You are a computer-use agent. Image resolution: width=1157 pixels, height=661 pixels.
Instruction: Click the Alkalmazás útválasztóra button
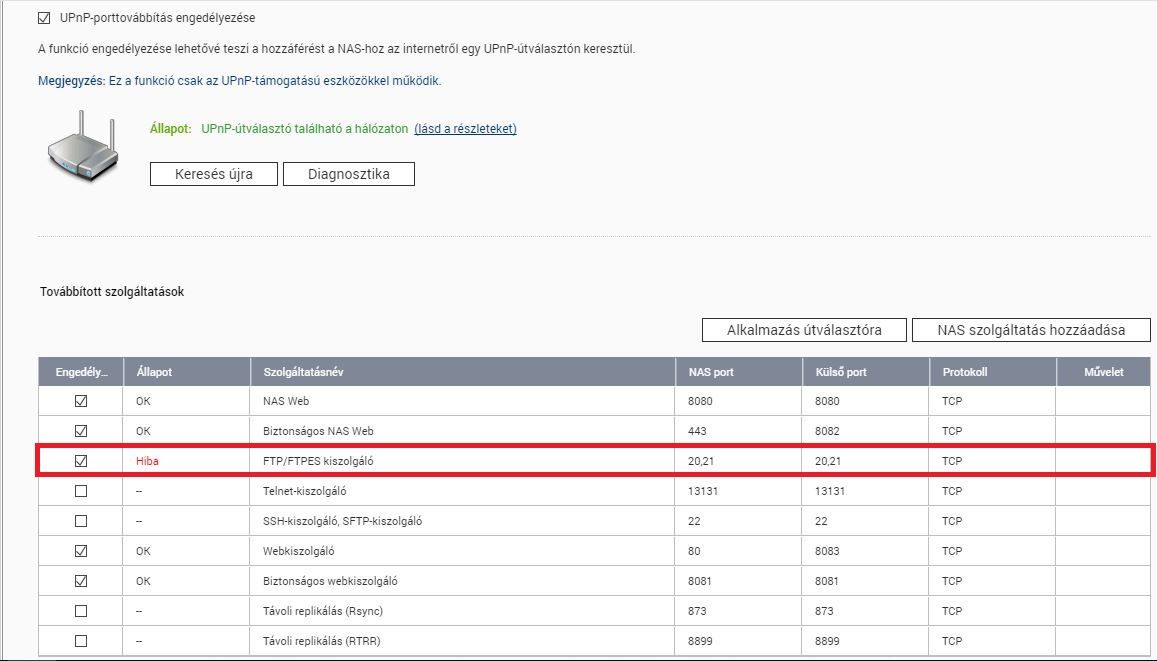pos(804,330)
